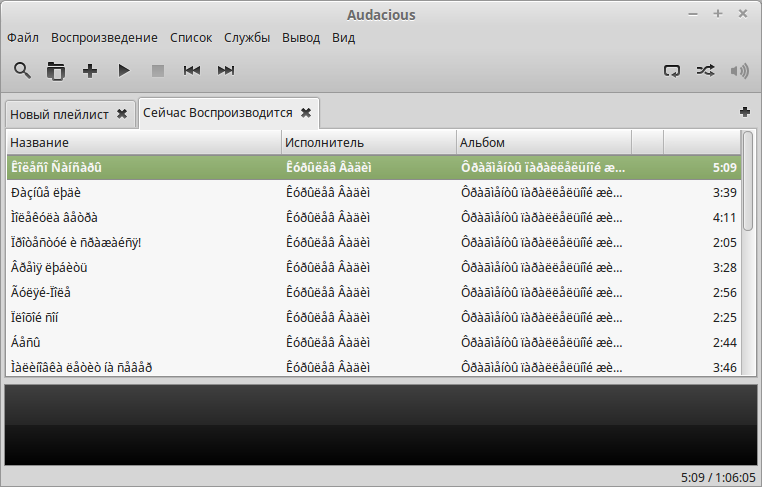
Task: Open the Файл menu
Action: pyautogui.click(x=23, y=38)
